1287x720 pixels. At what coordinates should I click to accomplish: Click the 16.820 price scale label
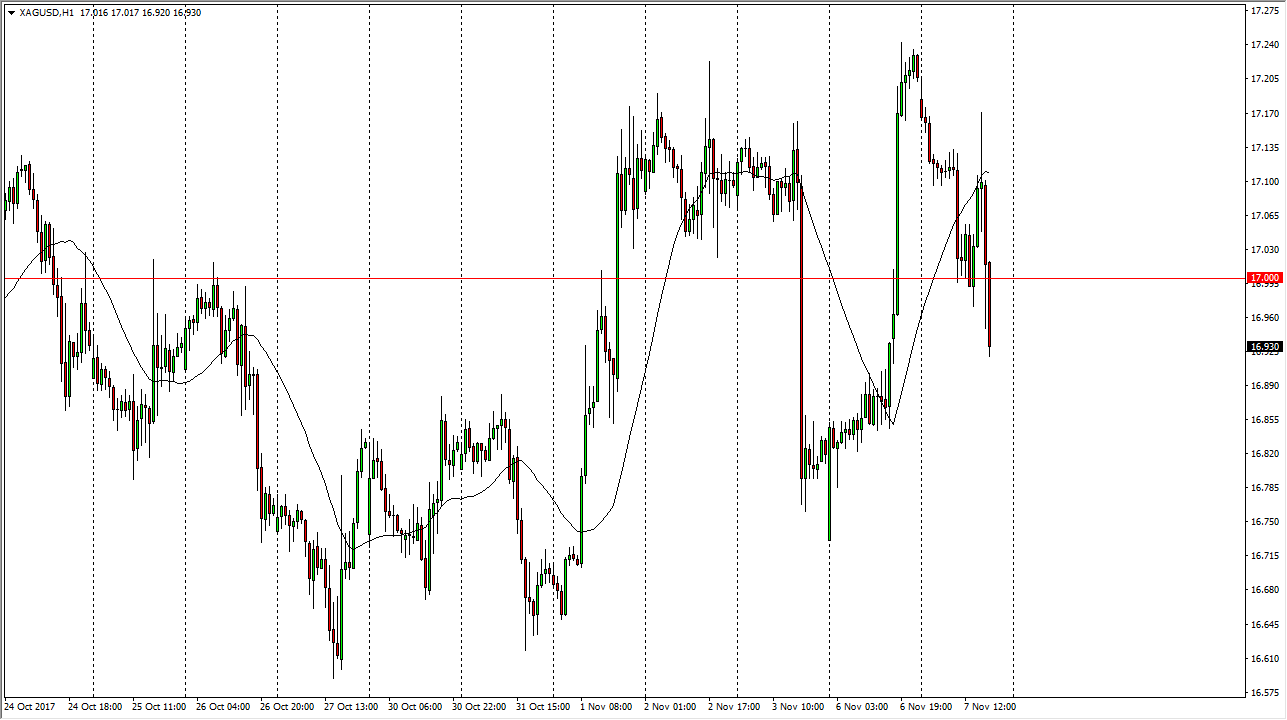click(x=1264, y=453)
